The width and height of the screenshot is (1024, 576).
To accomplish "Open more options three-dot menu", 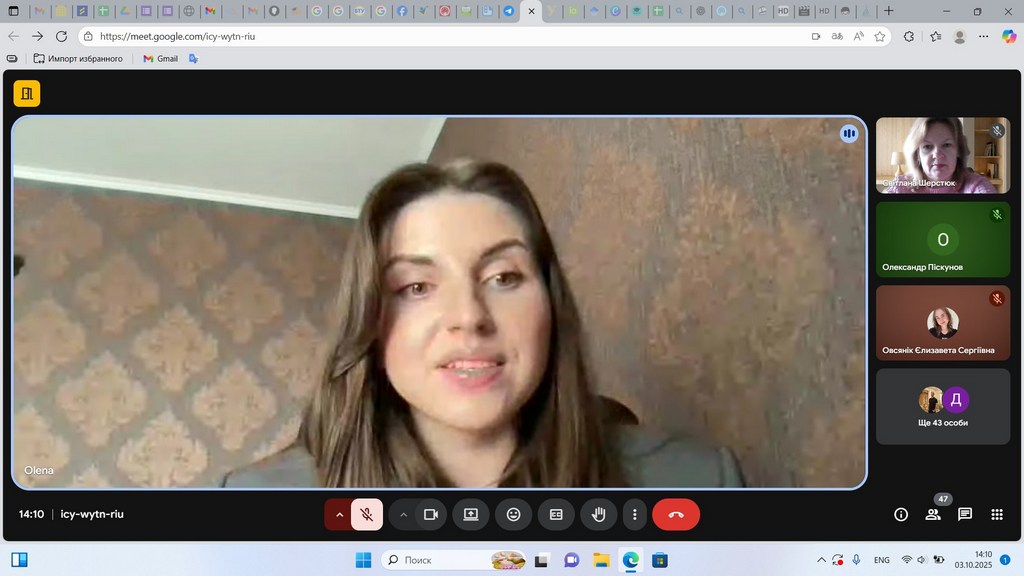I will pyautogui.click(x=635, y=514).
